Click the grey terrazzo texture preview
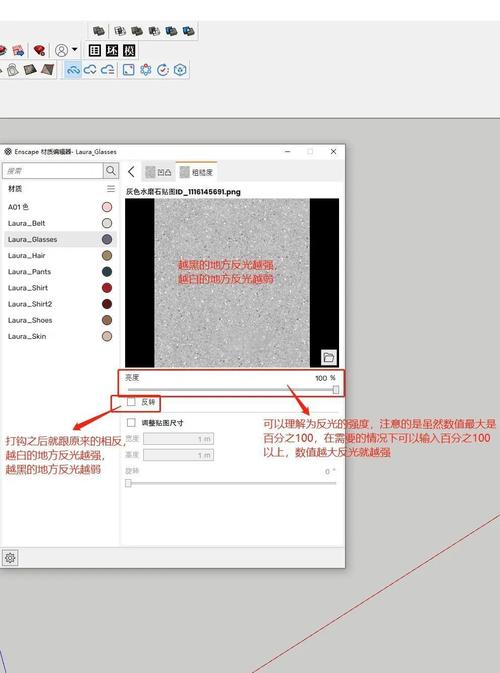500x673 pixels. coord(232,283)
